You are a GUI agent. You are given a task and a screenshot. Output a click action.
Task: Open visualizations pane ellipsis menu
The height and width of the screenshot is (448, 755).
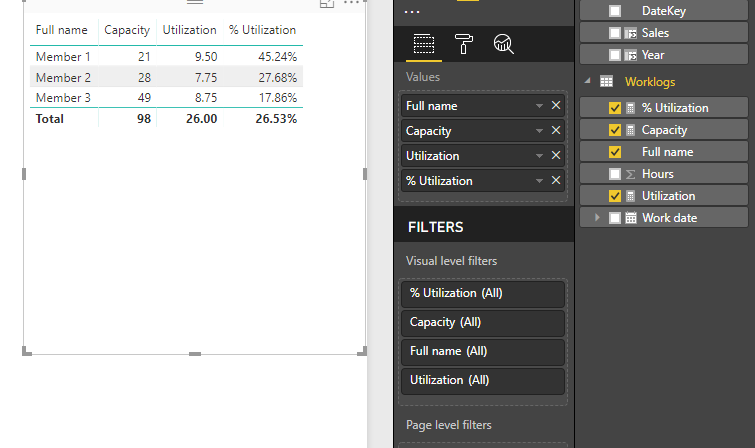point(412,12)
